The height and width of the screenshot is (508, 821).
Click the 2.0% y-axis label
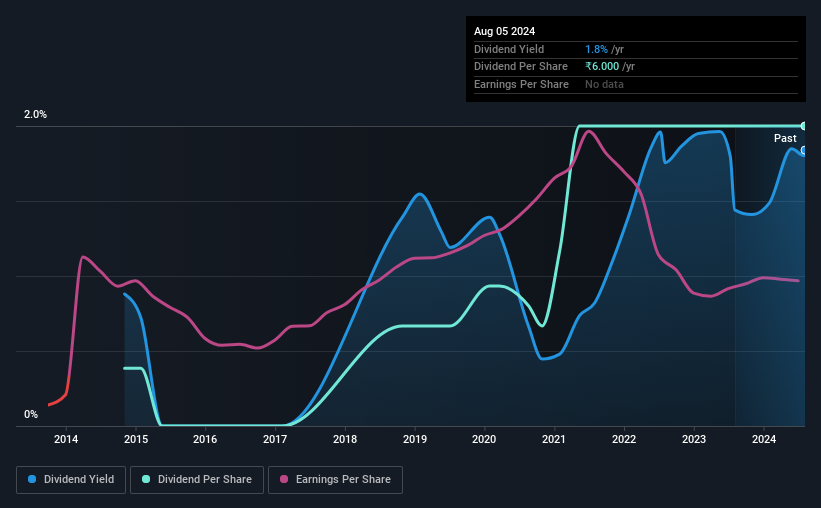pyautogui.click(x=35, y=114)
